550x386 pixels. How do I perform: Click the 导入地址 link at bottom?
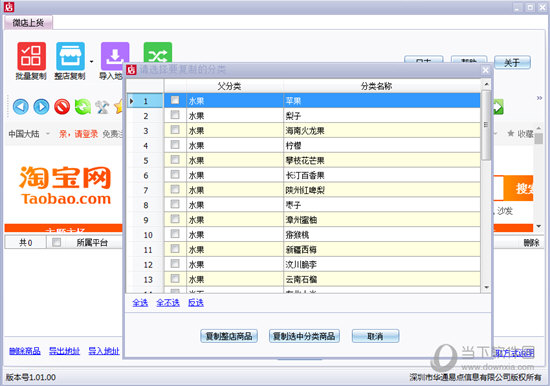[x=104, y=351]
